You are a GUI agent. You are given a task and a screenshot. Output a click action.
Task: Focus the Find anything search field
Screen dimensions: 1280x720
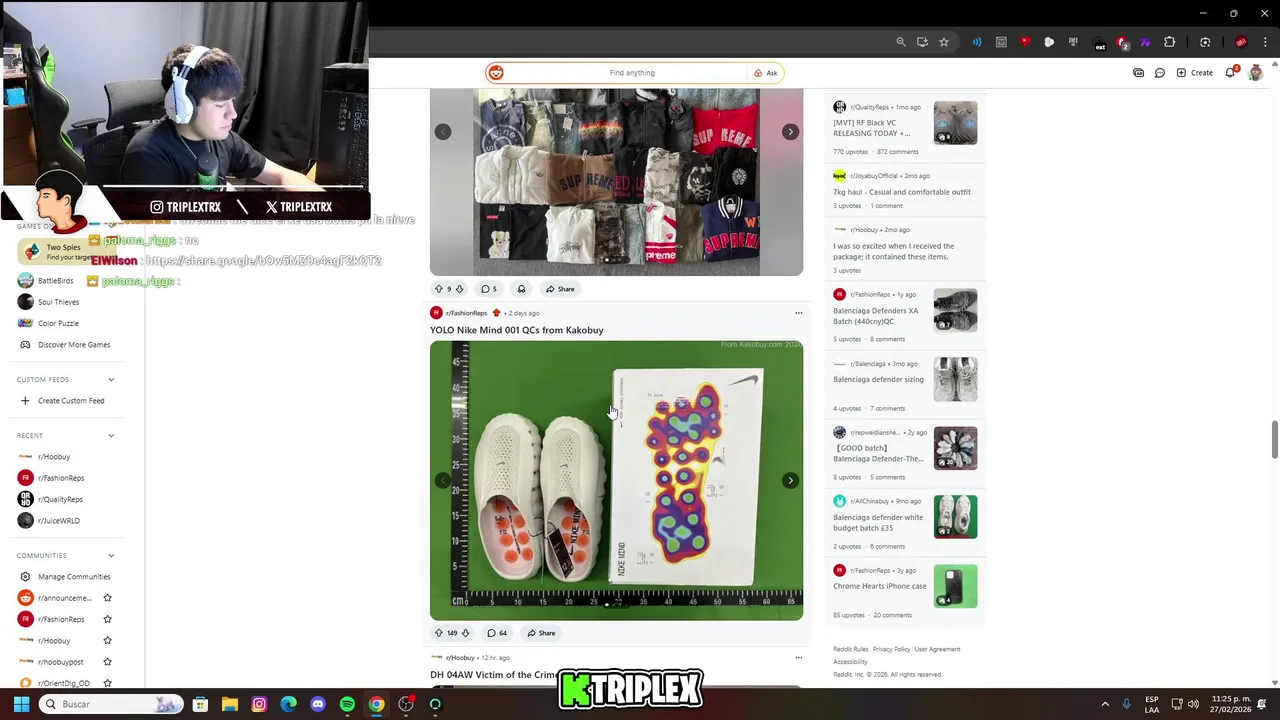[632, 73]
